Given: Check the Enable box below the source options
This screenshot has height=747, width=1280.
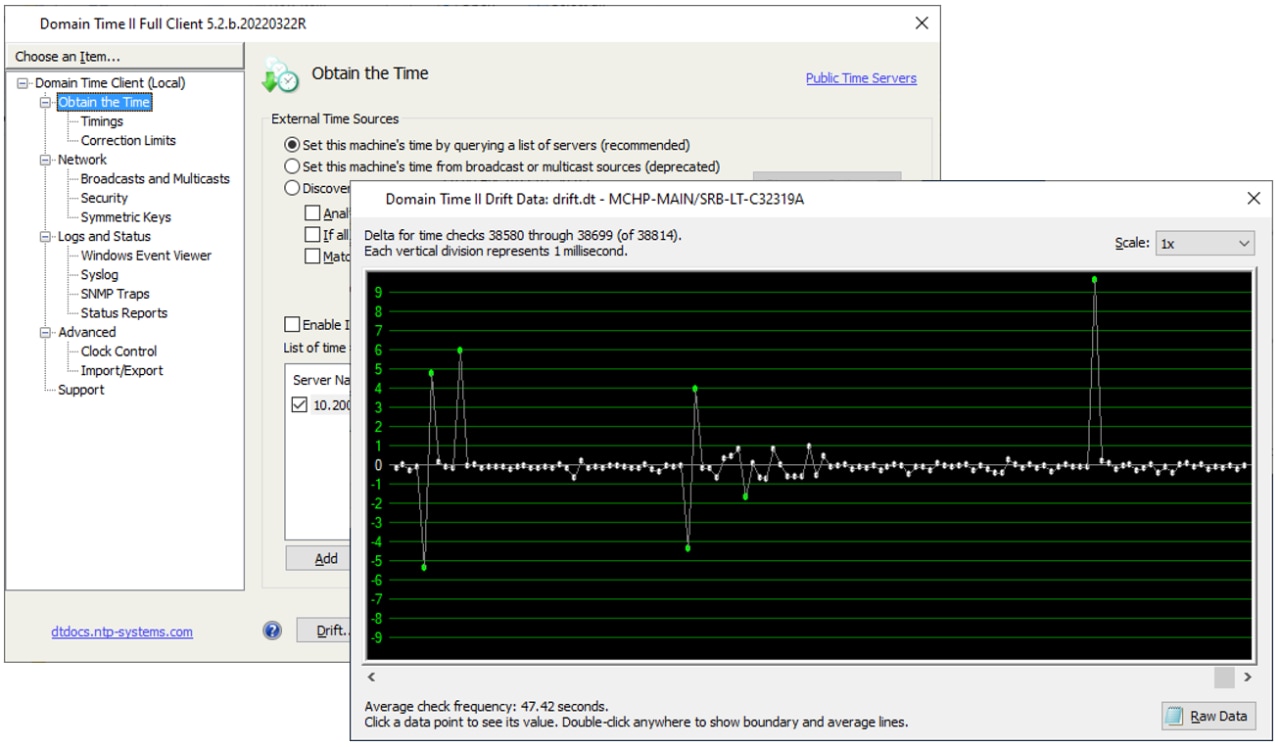Looking at the screenshot, I should pos(292,323).
